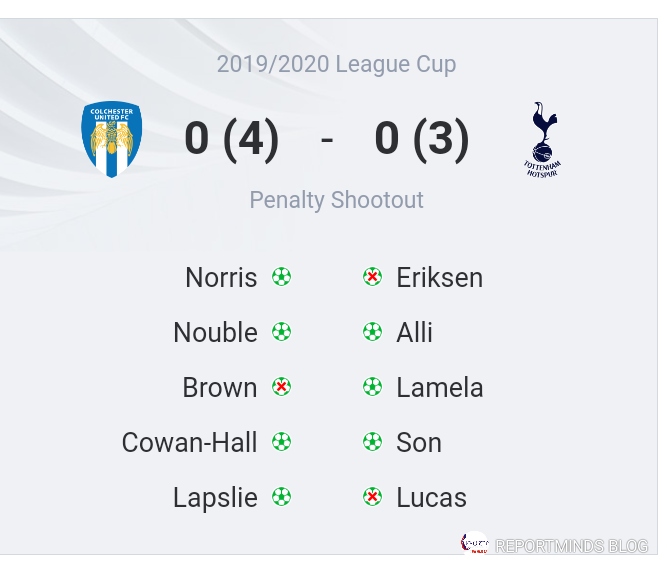The height and width of the screenshot is (577, 667).
Task: Click the Penalty Shootout label
Action: coord(336,200)
